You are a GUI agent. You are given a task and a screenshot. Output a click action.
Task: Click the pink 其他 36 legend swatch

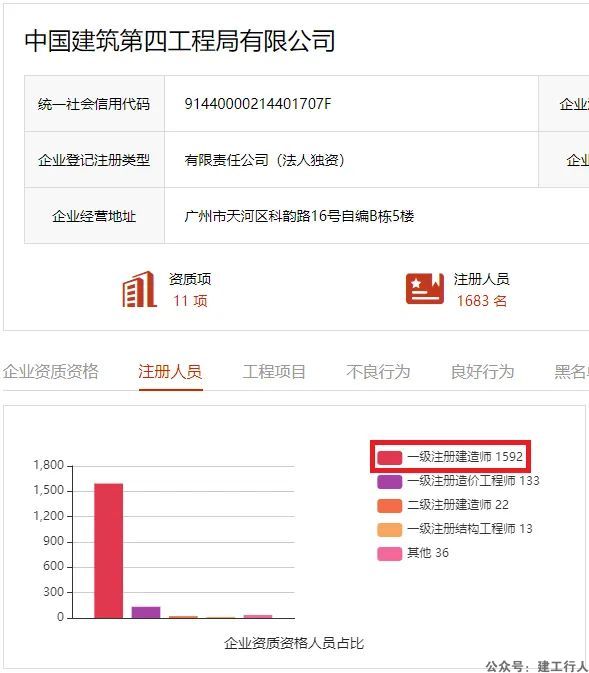(389, 554)
